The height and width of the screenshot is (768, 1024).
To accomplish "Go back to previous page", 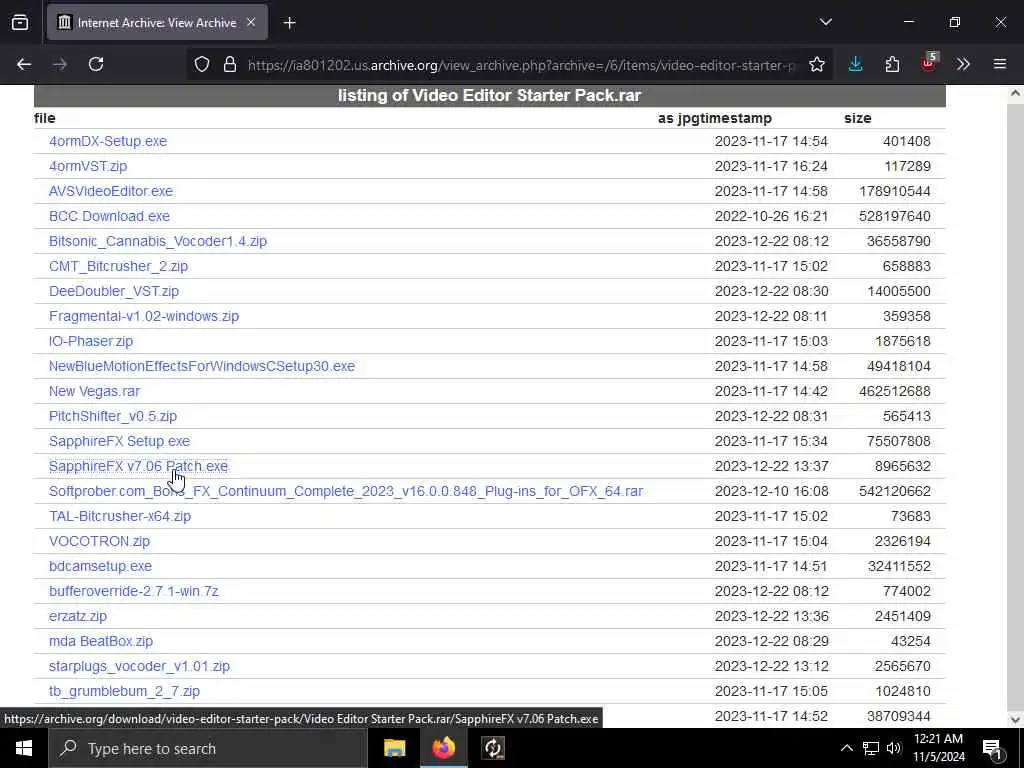I will (x=24, y=64).
